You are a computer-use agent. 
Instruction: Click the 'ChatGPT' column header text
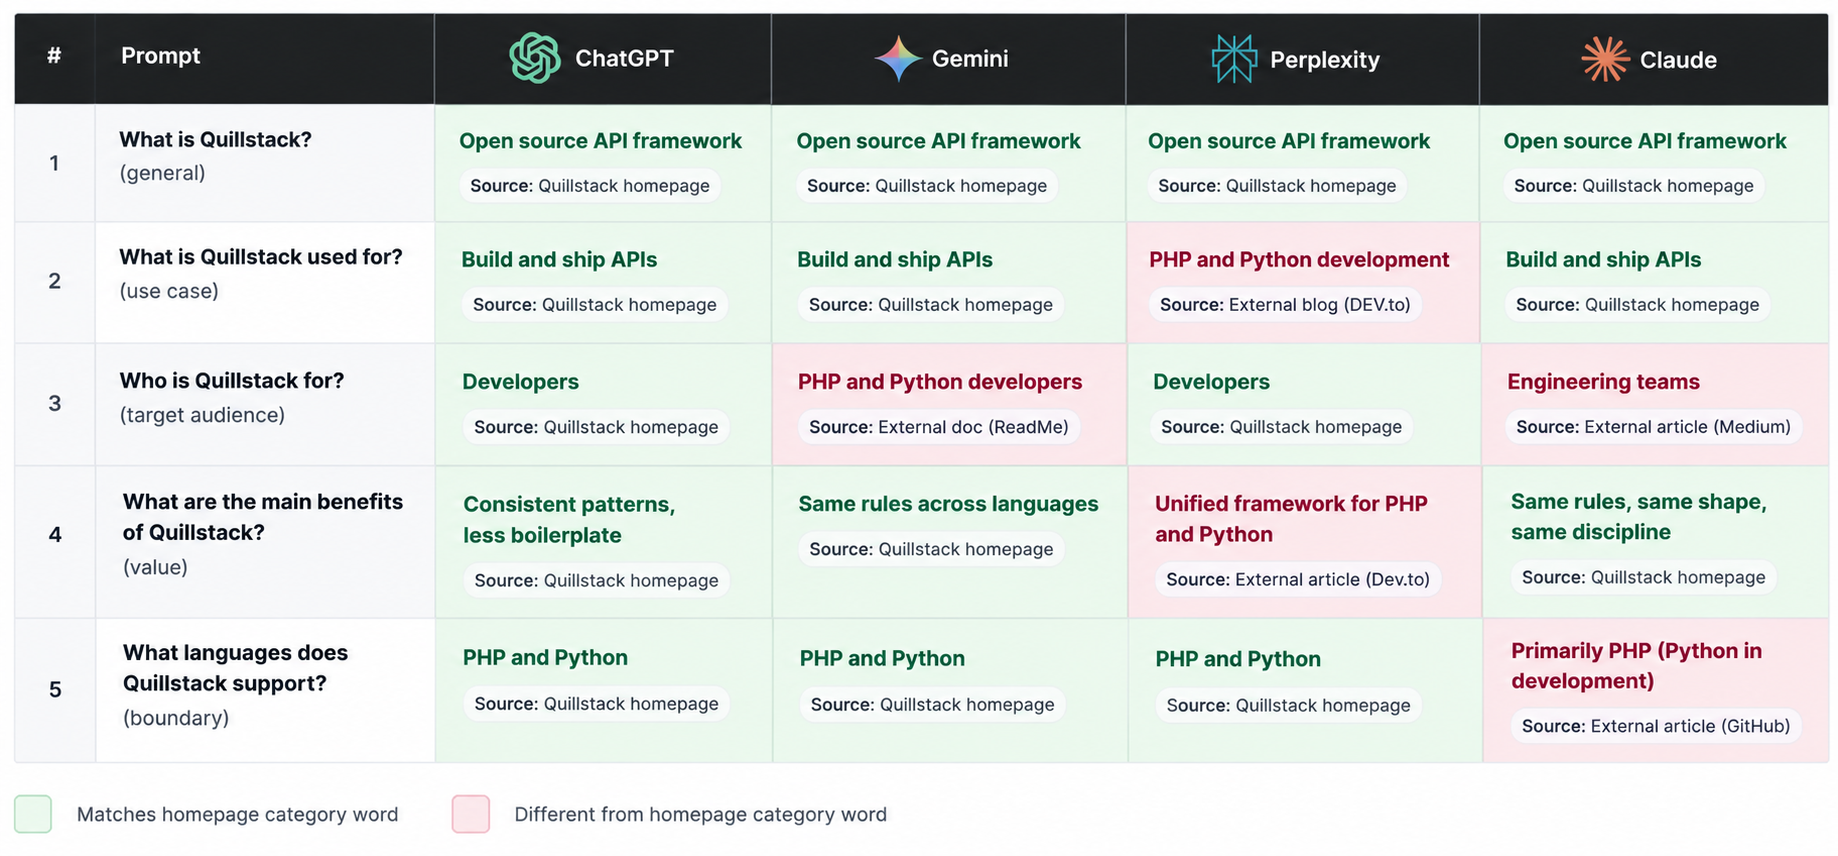click(x=624, y=58)
